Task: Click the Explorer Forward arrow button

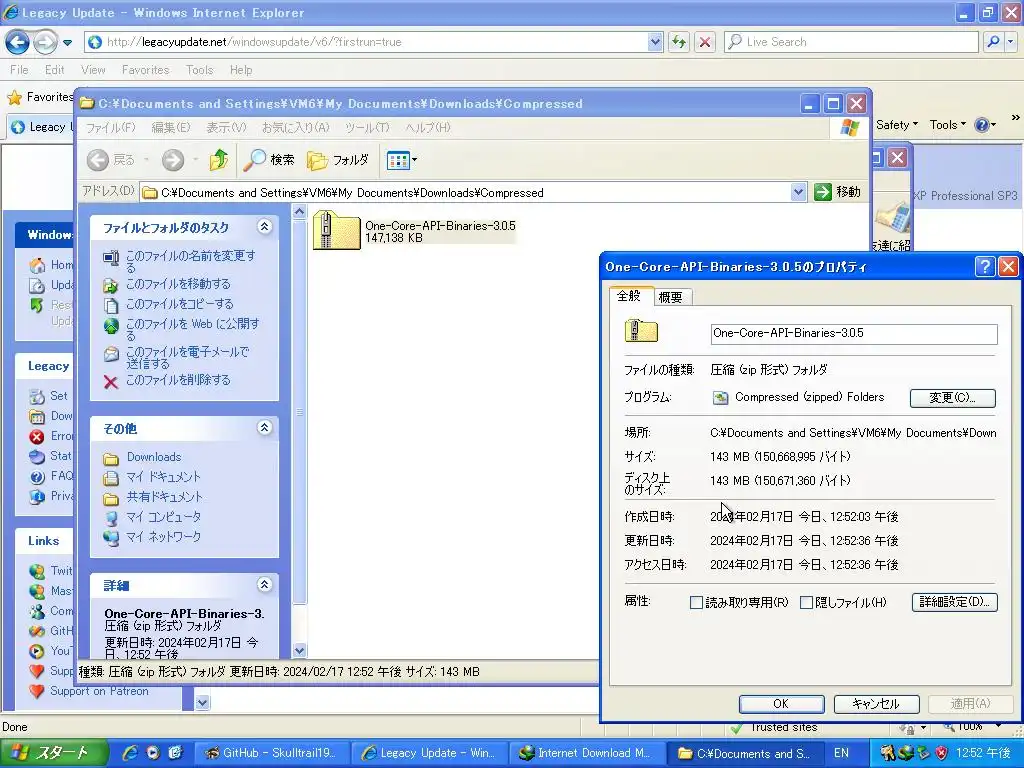Action: 173,160
